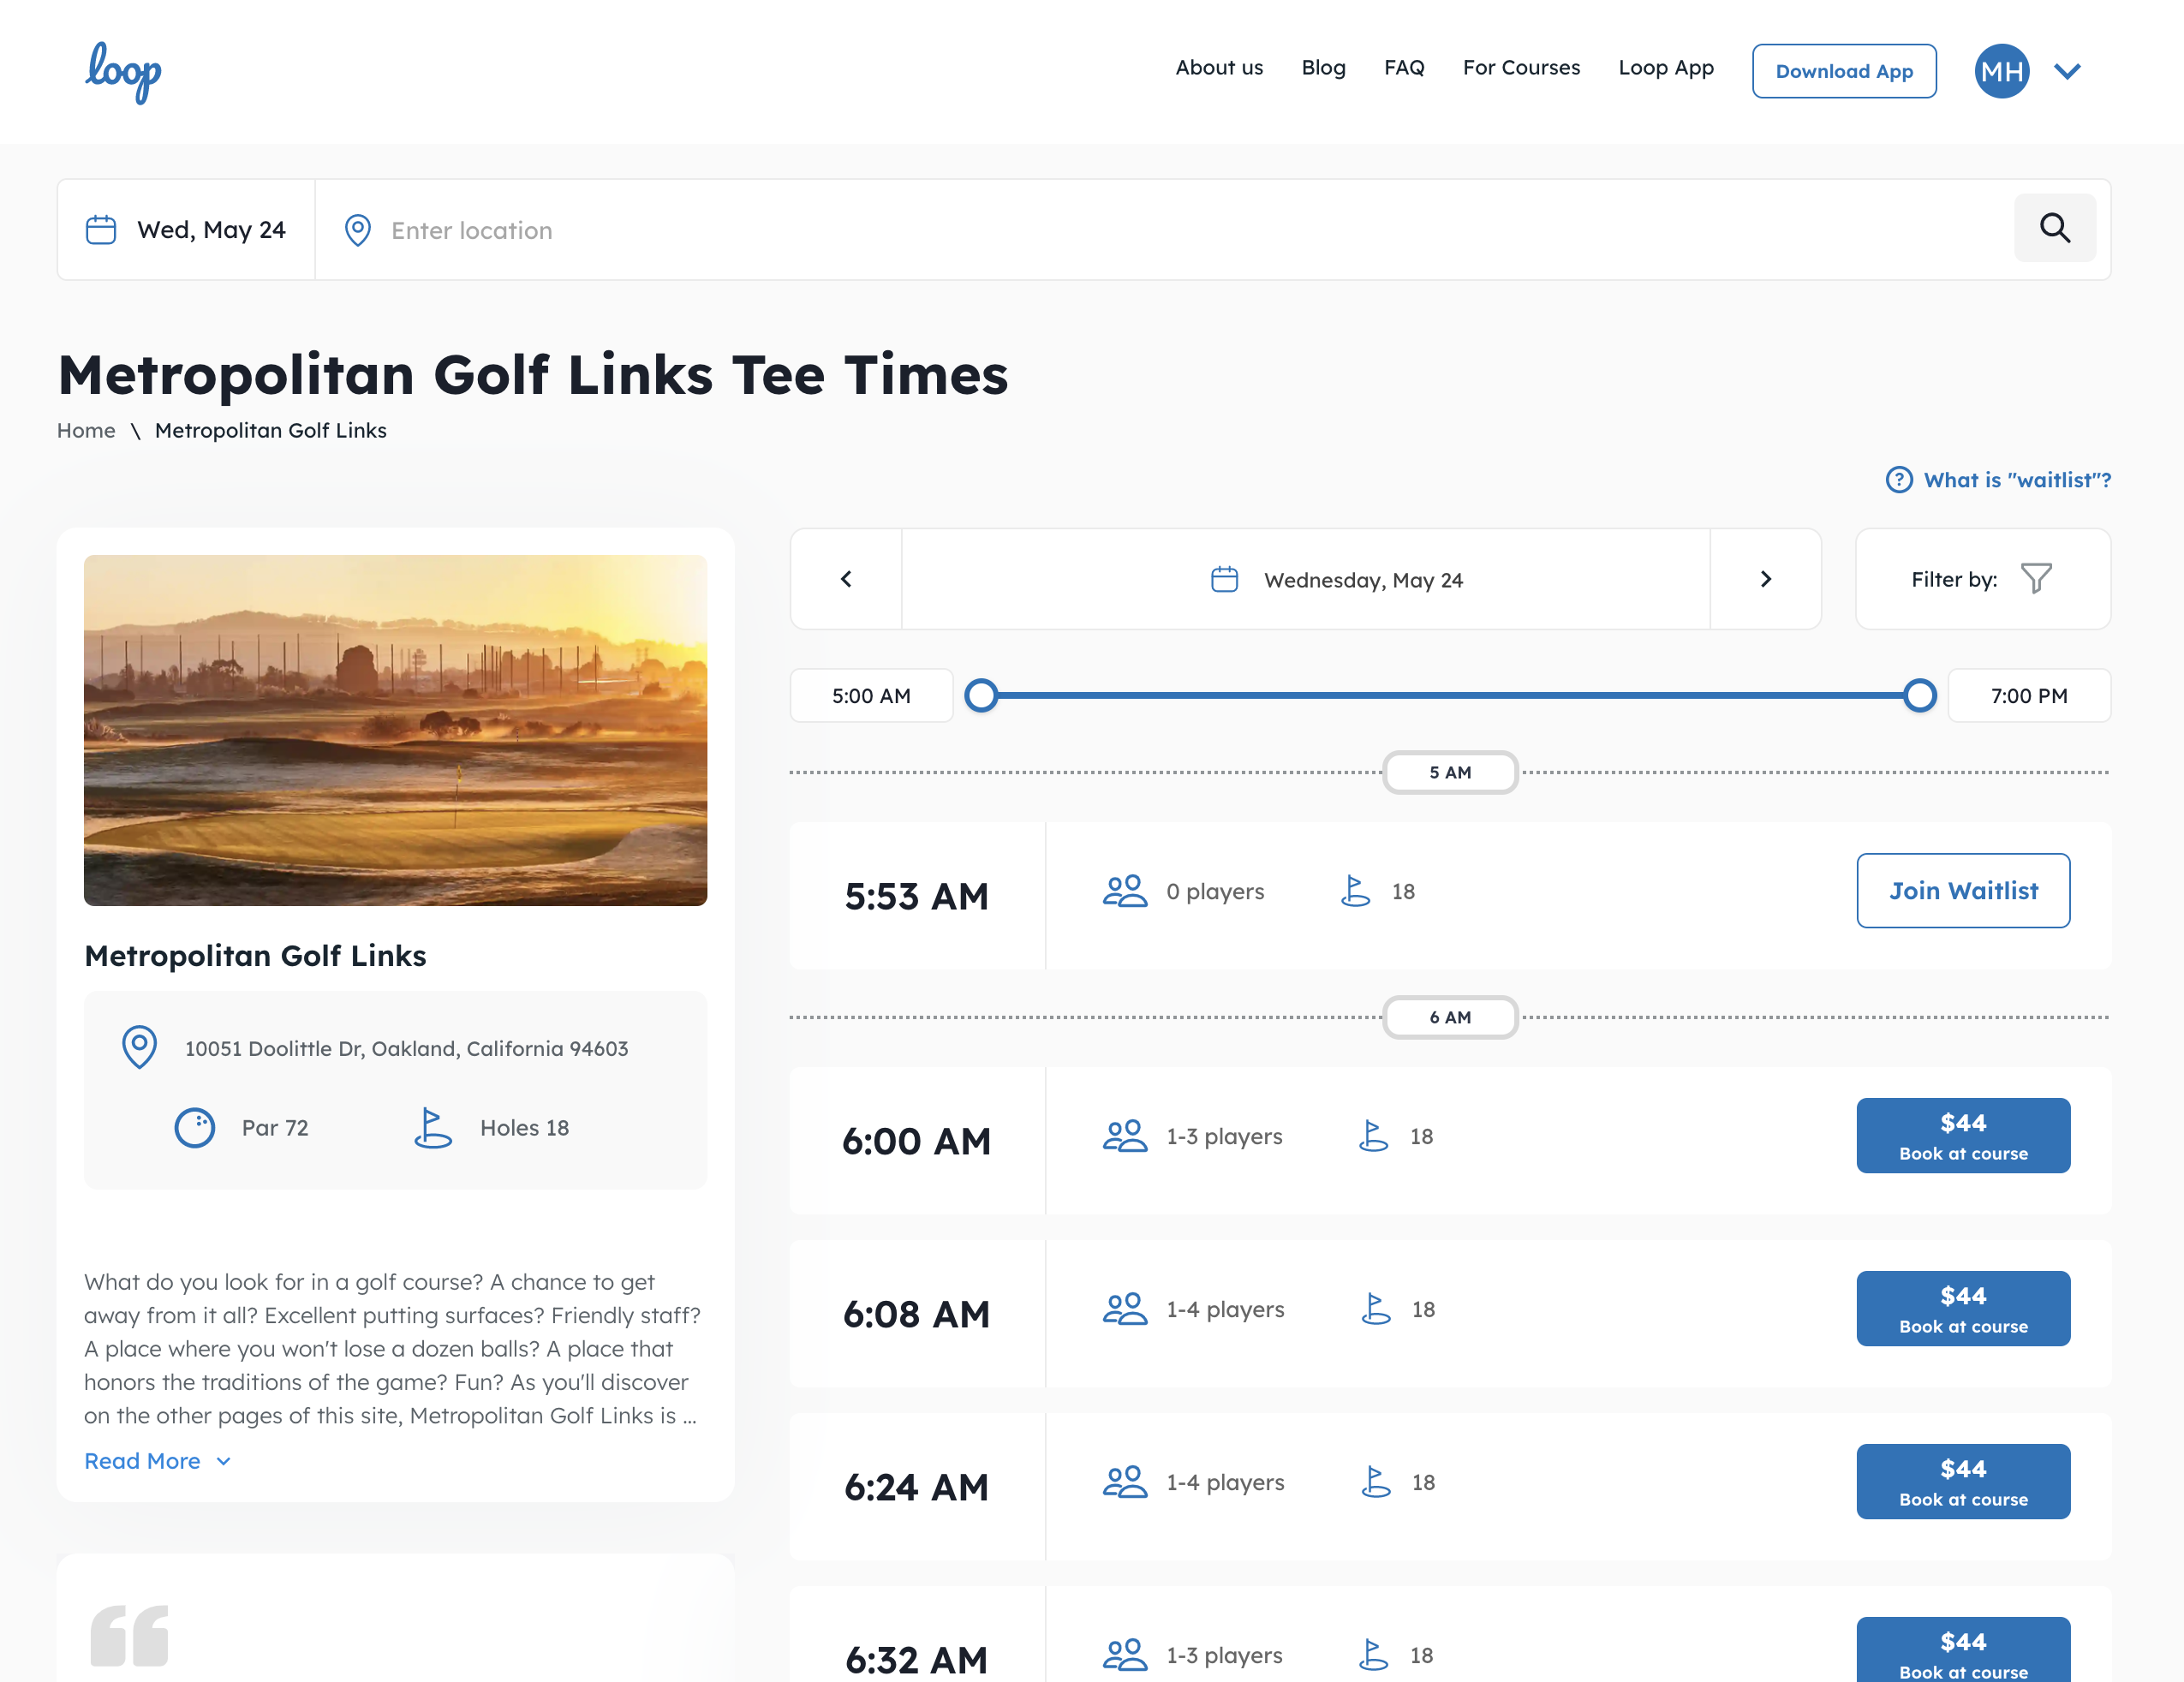Screen dimensions: 2184x1682
Task: Navigate to the Blog page
Action: pyautogui.click(x=1323, y=68)
